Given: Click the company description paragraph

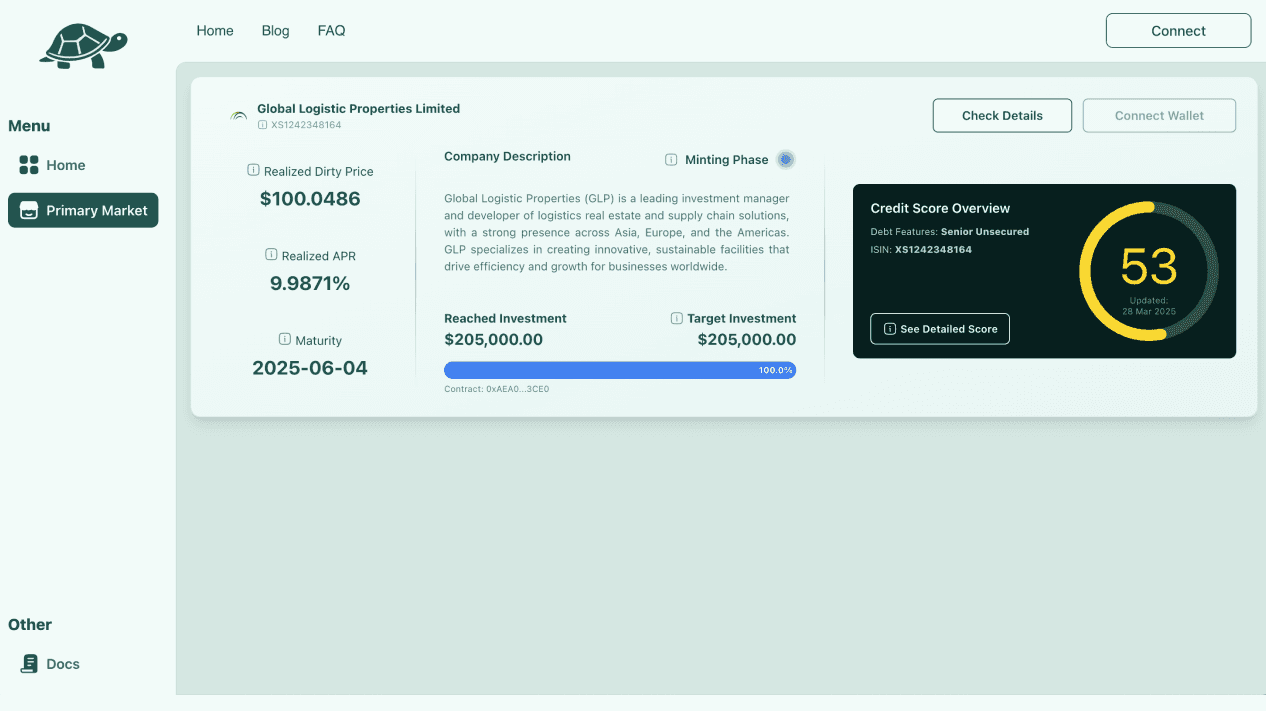Looking at the screenshot, I should pos(617,233).
